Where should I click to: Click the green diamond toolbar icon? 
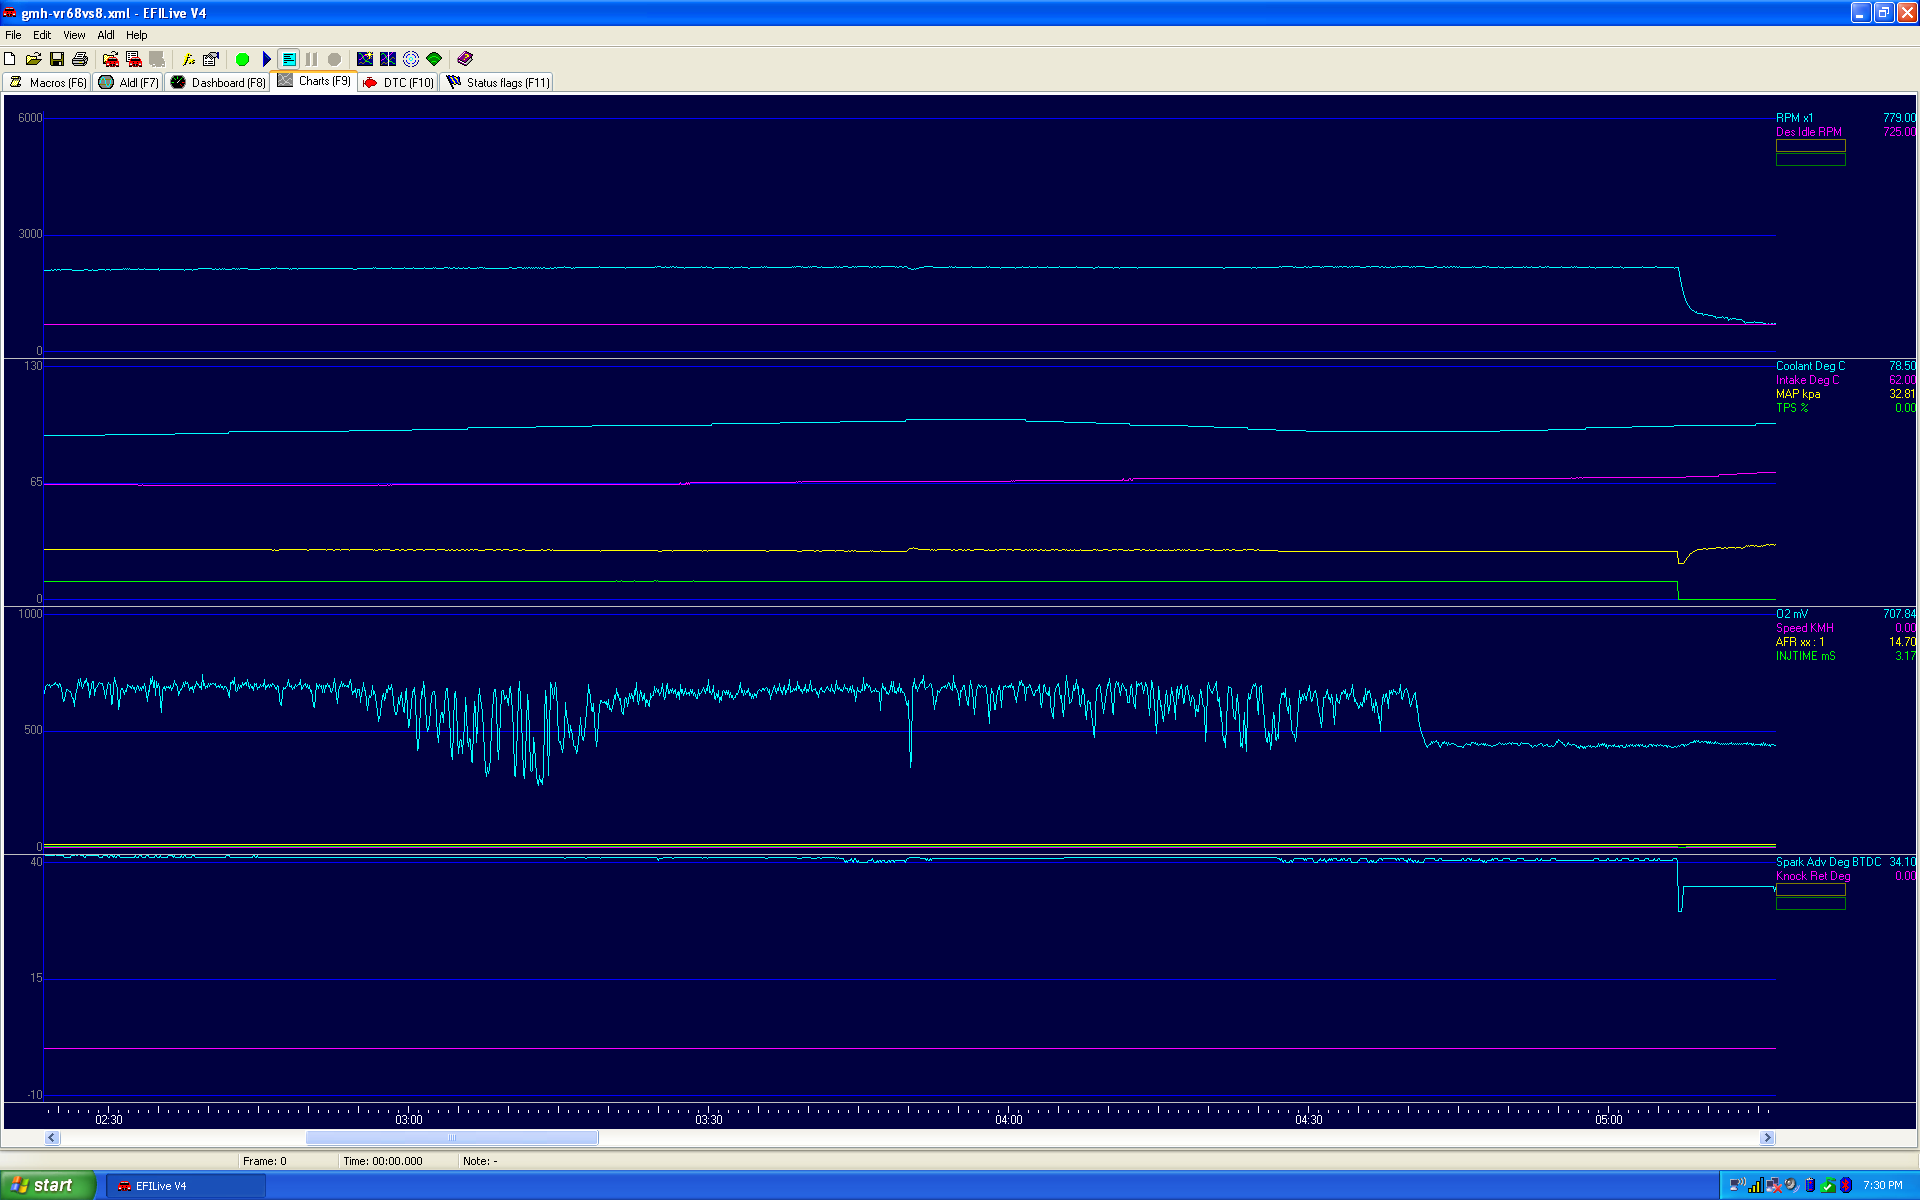tap(434, 59)
